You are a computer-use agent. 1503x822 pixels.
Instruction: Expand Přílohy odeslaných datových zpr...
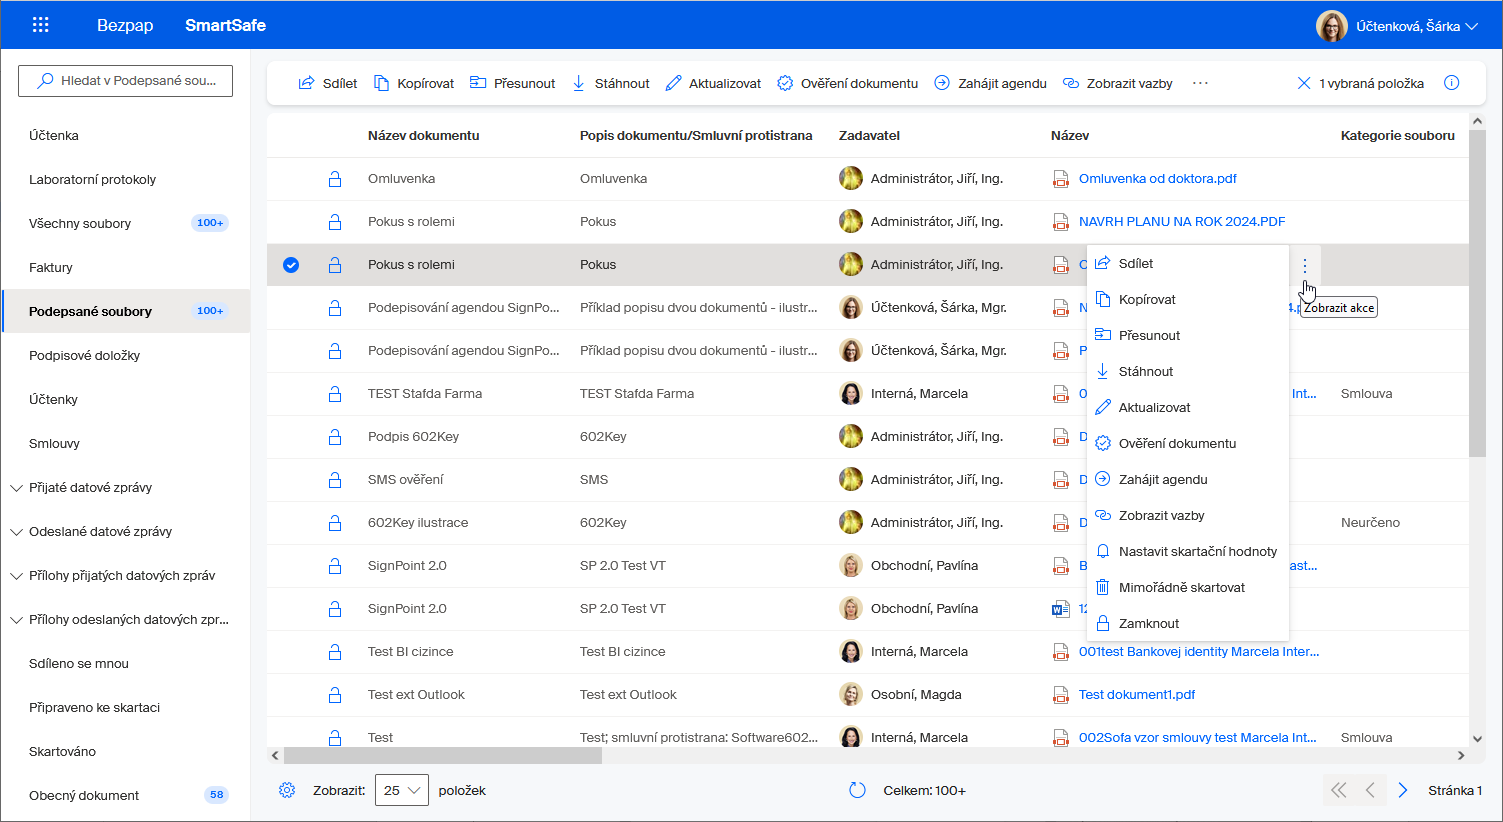16,620
